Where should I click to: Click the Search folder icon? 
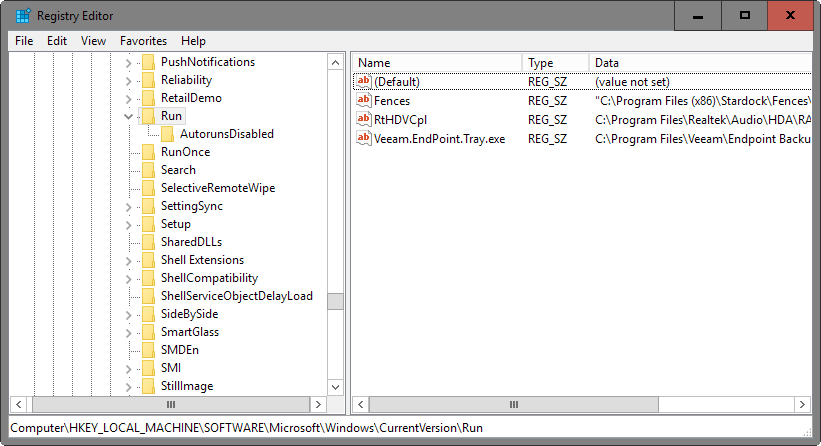149,170
